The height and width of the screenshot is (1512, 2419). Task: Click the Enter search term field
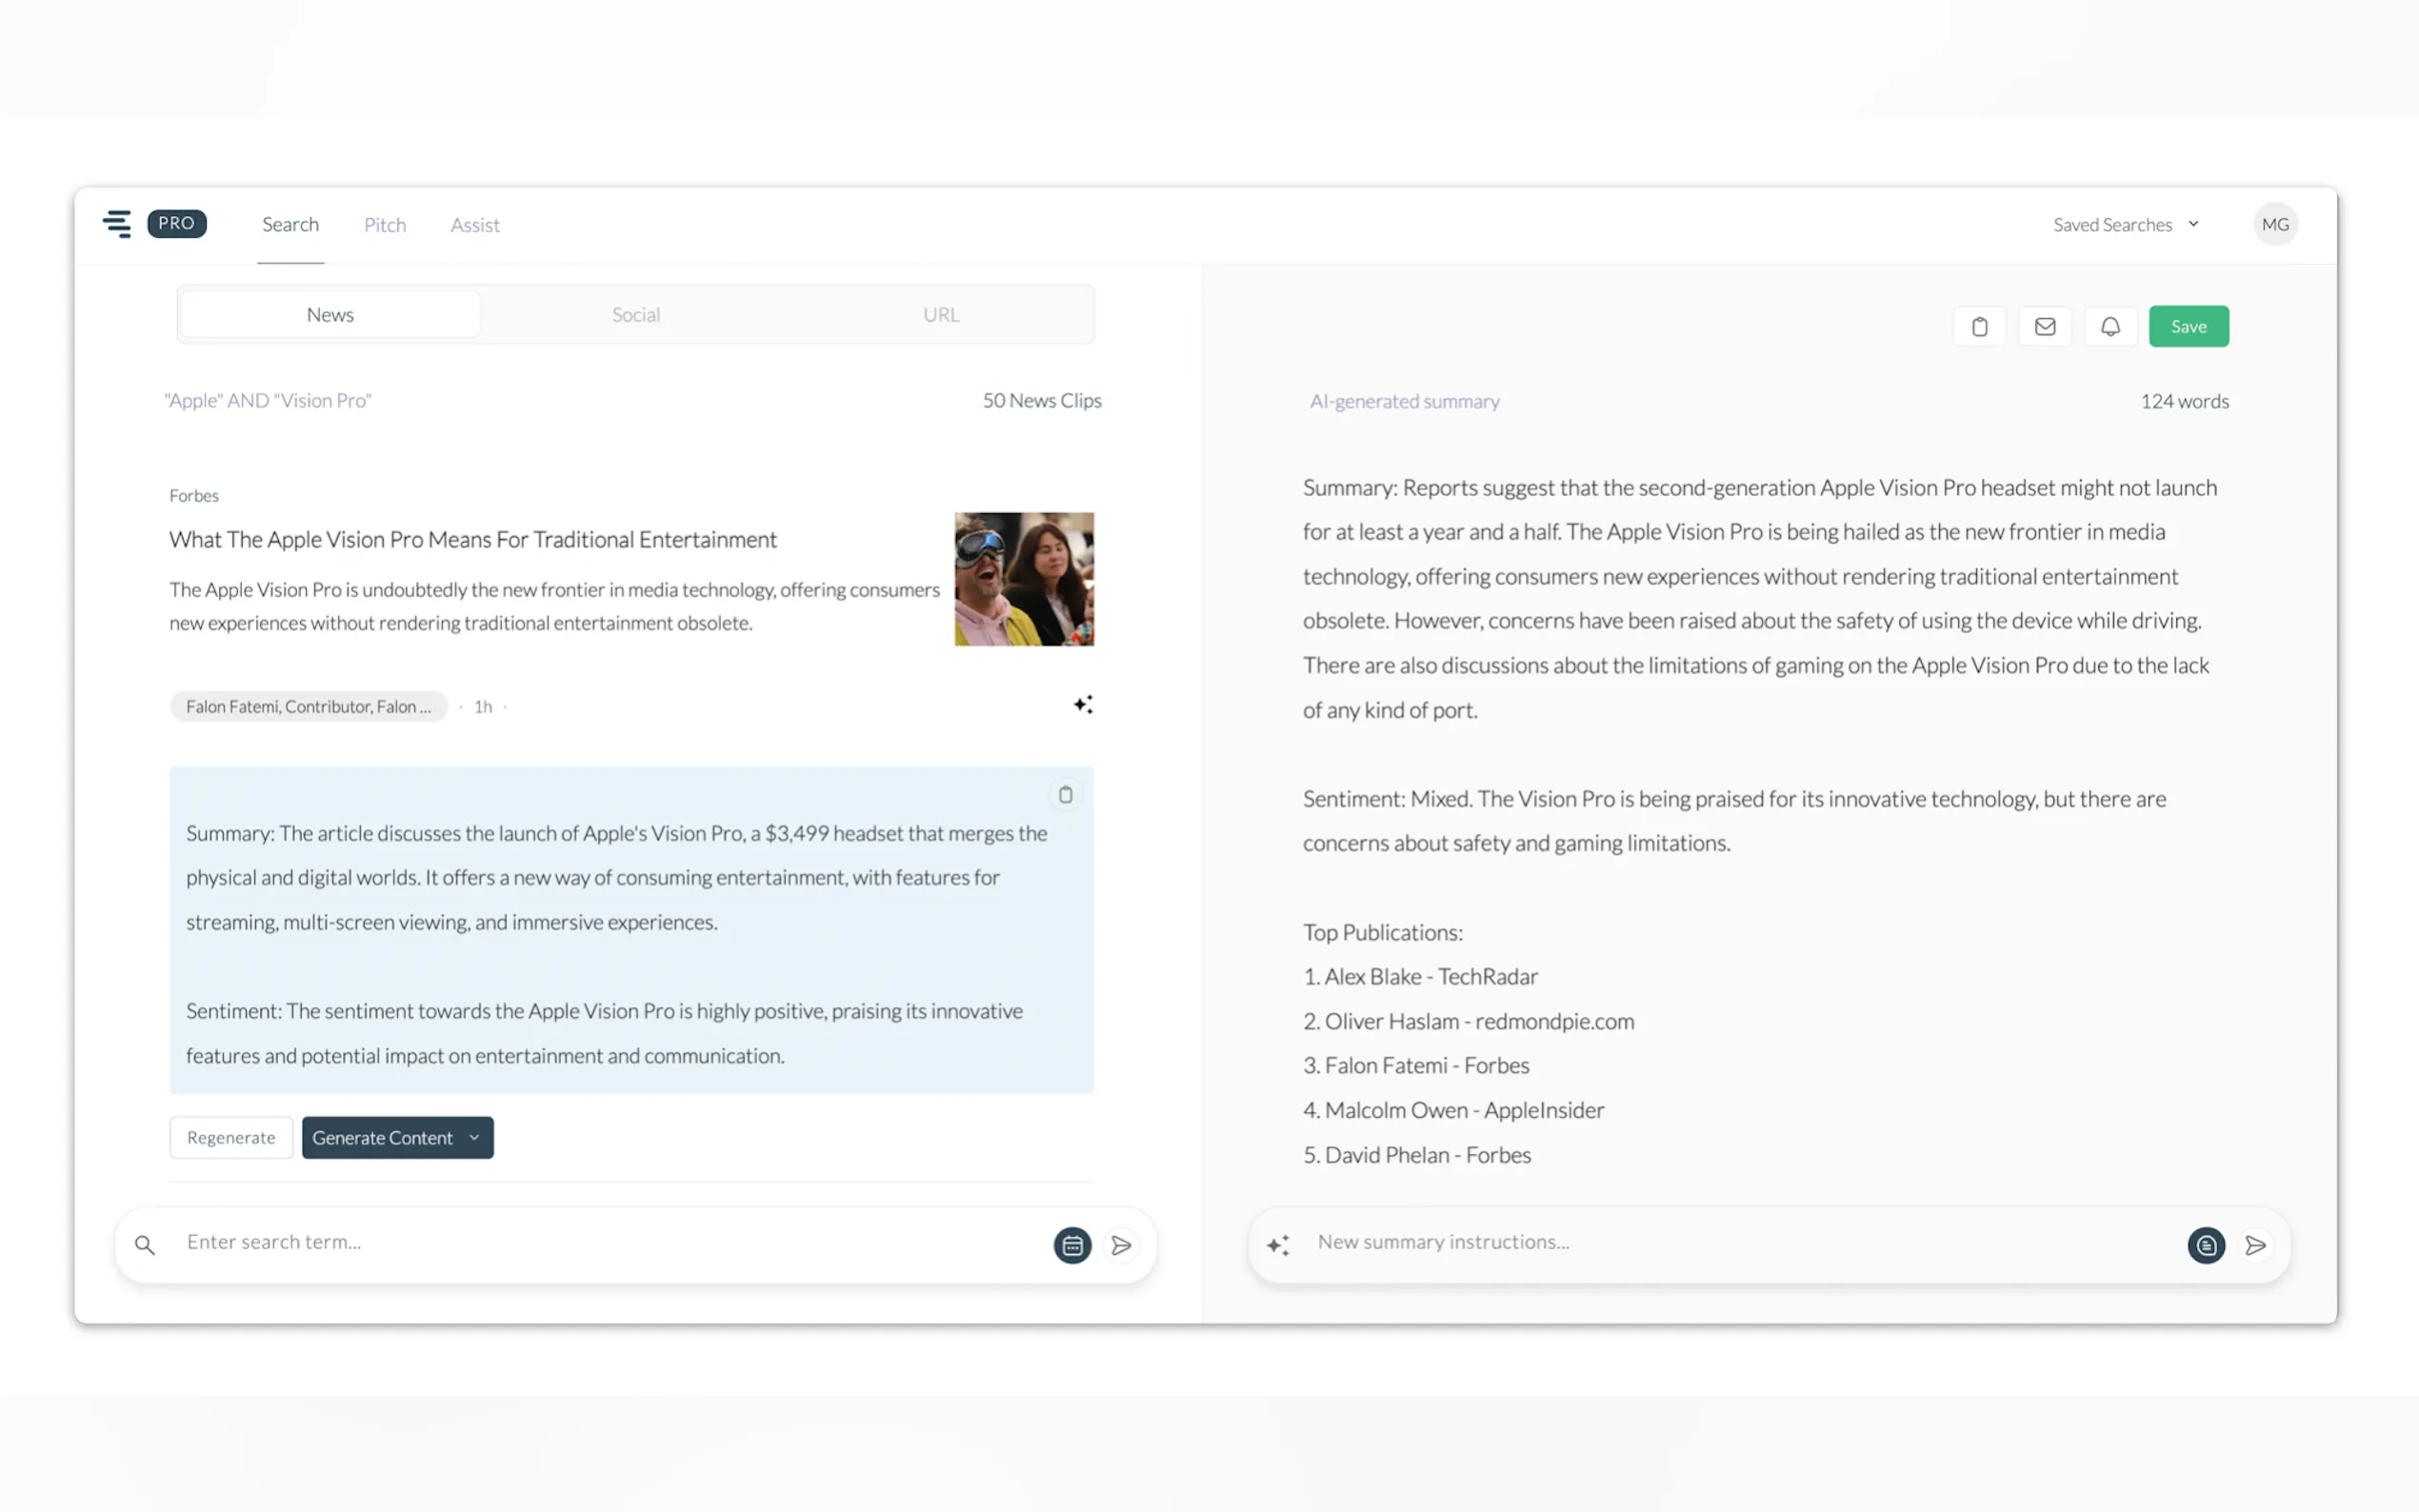[x=600, y=1242]
